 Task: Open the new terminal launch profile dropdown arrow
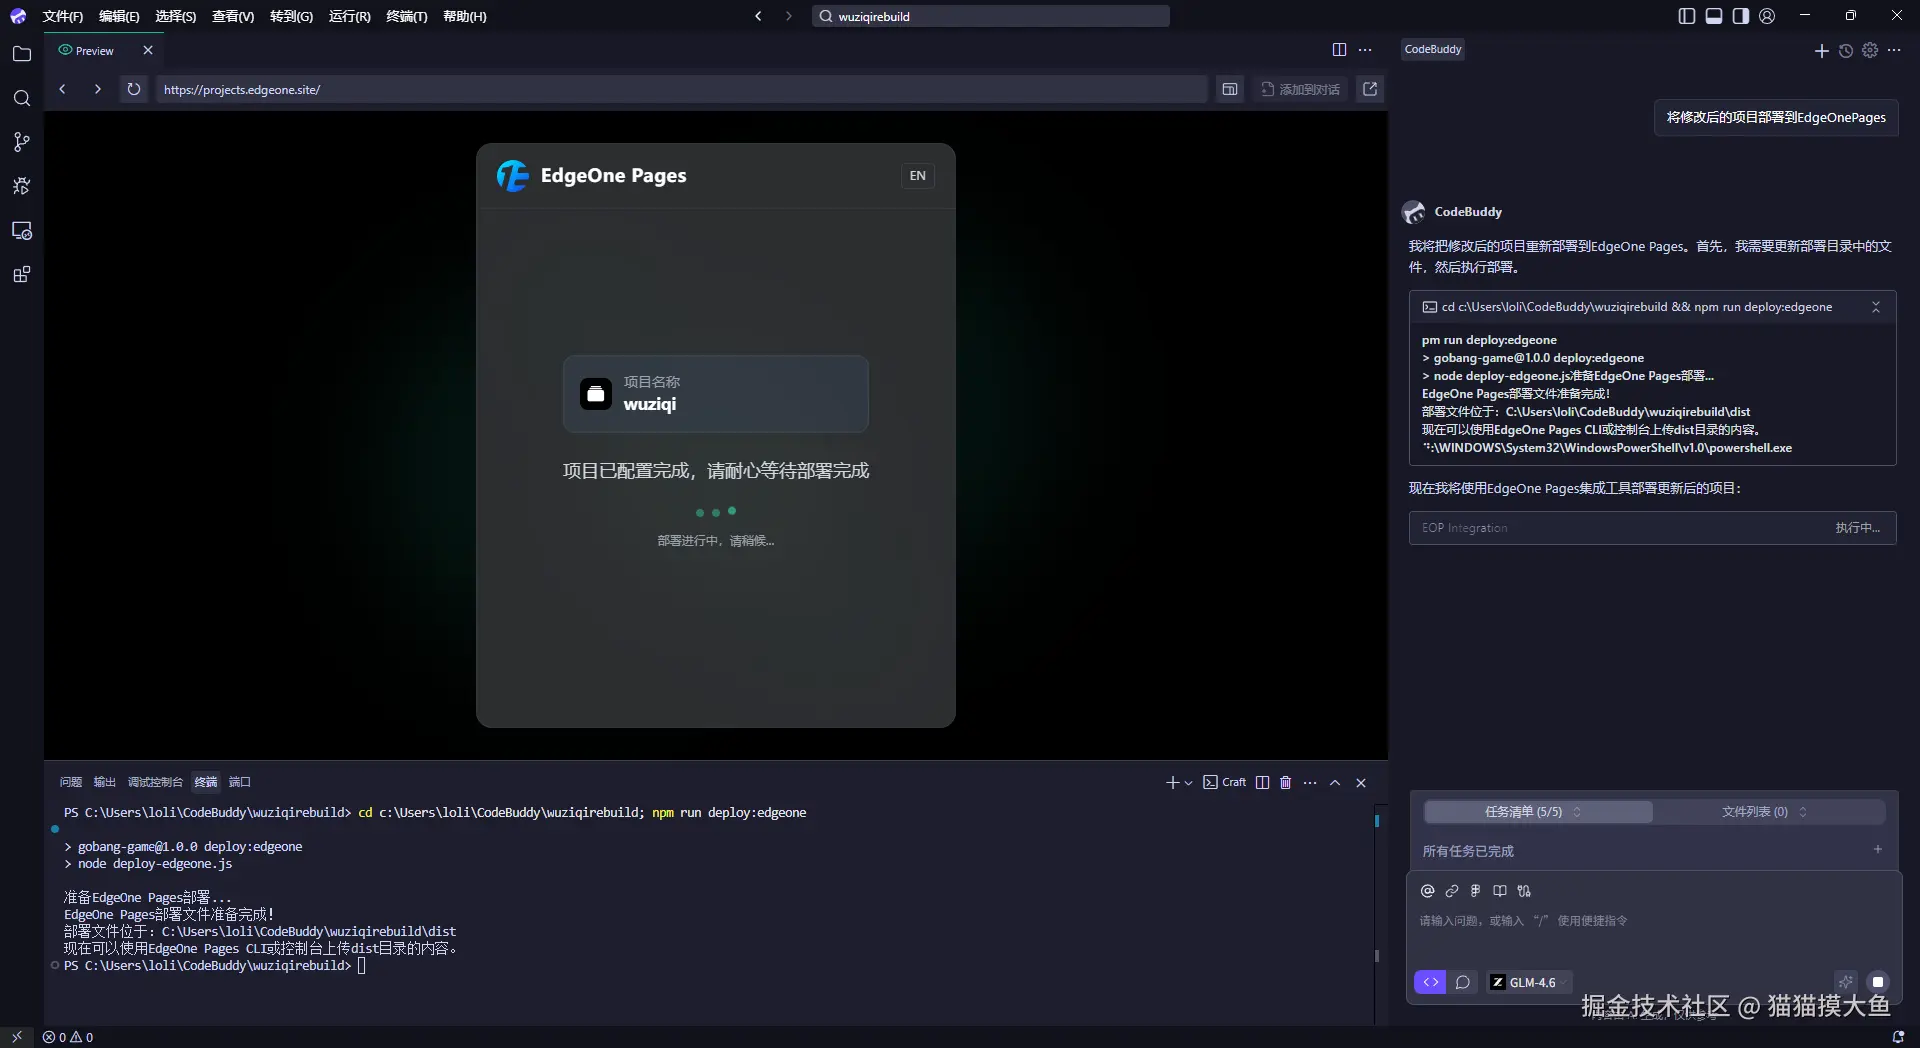(1189, 783)
